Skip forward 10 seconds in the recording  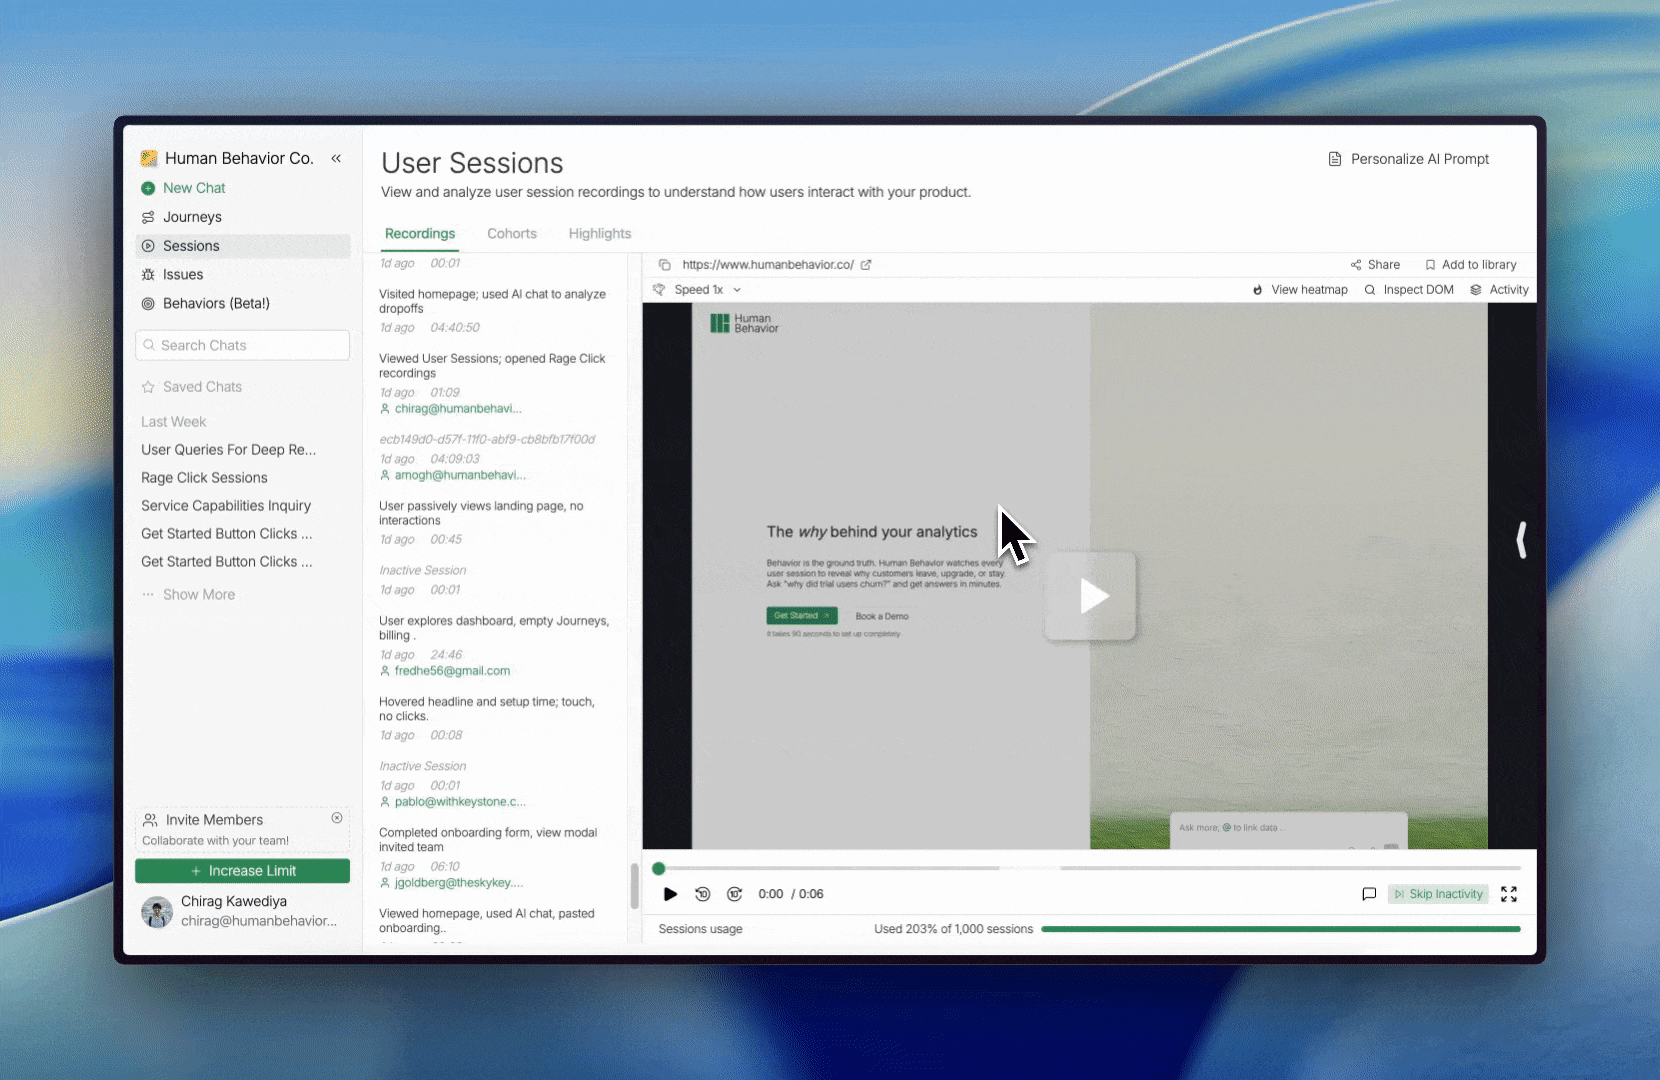(x=735, y=894)
